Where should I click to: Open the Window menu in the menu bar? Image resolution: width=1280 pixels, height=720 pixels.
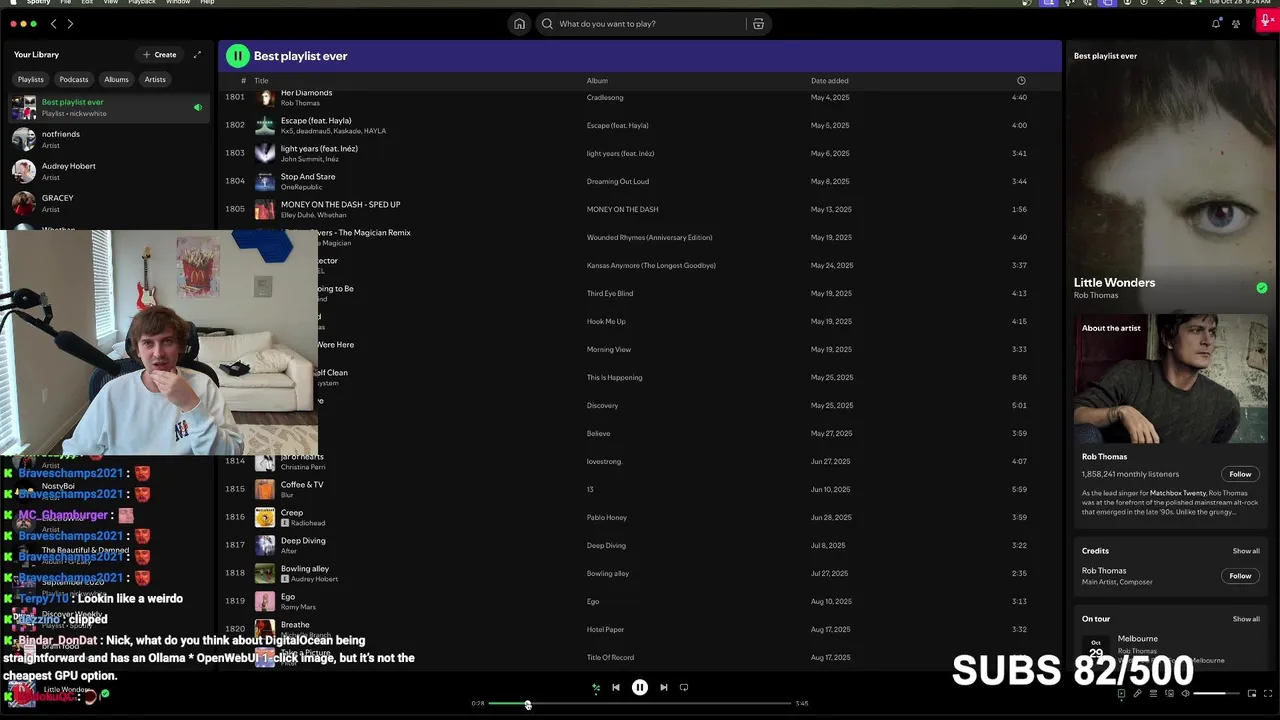pyautogui.click(x=178, y=2)
